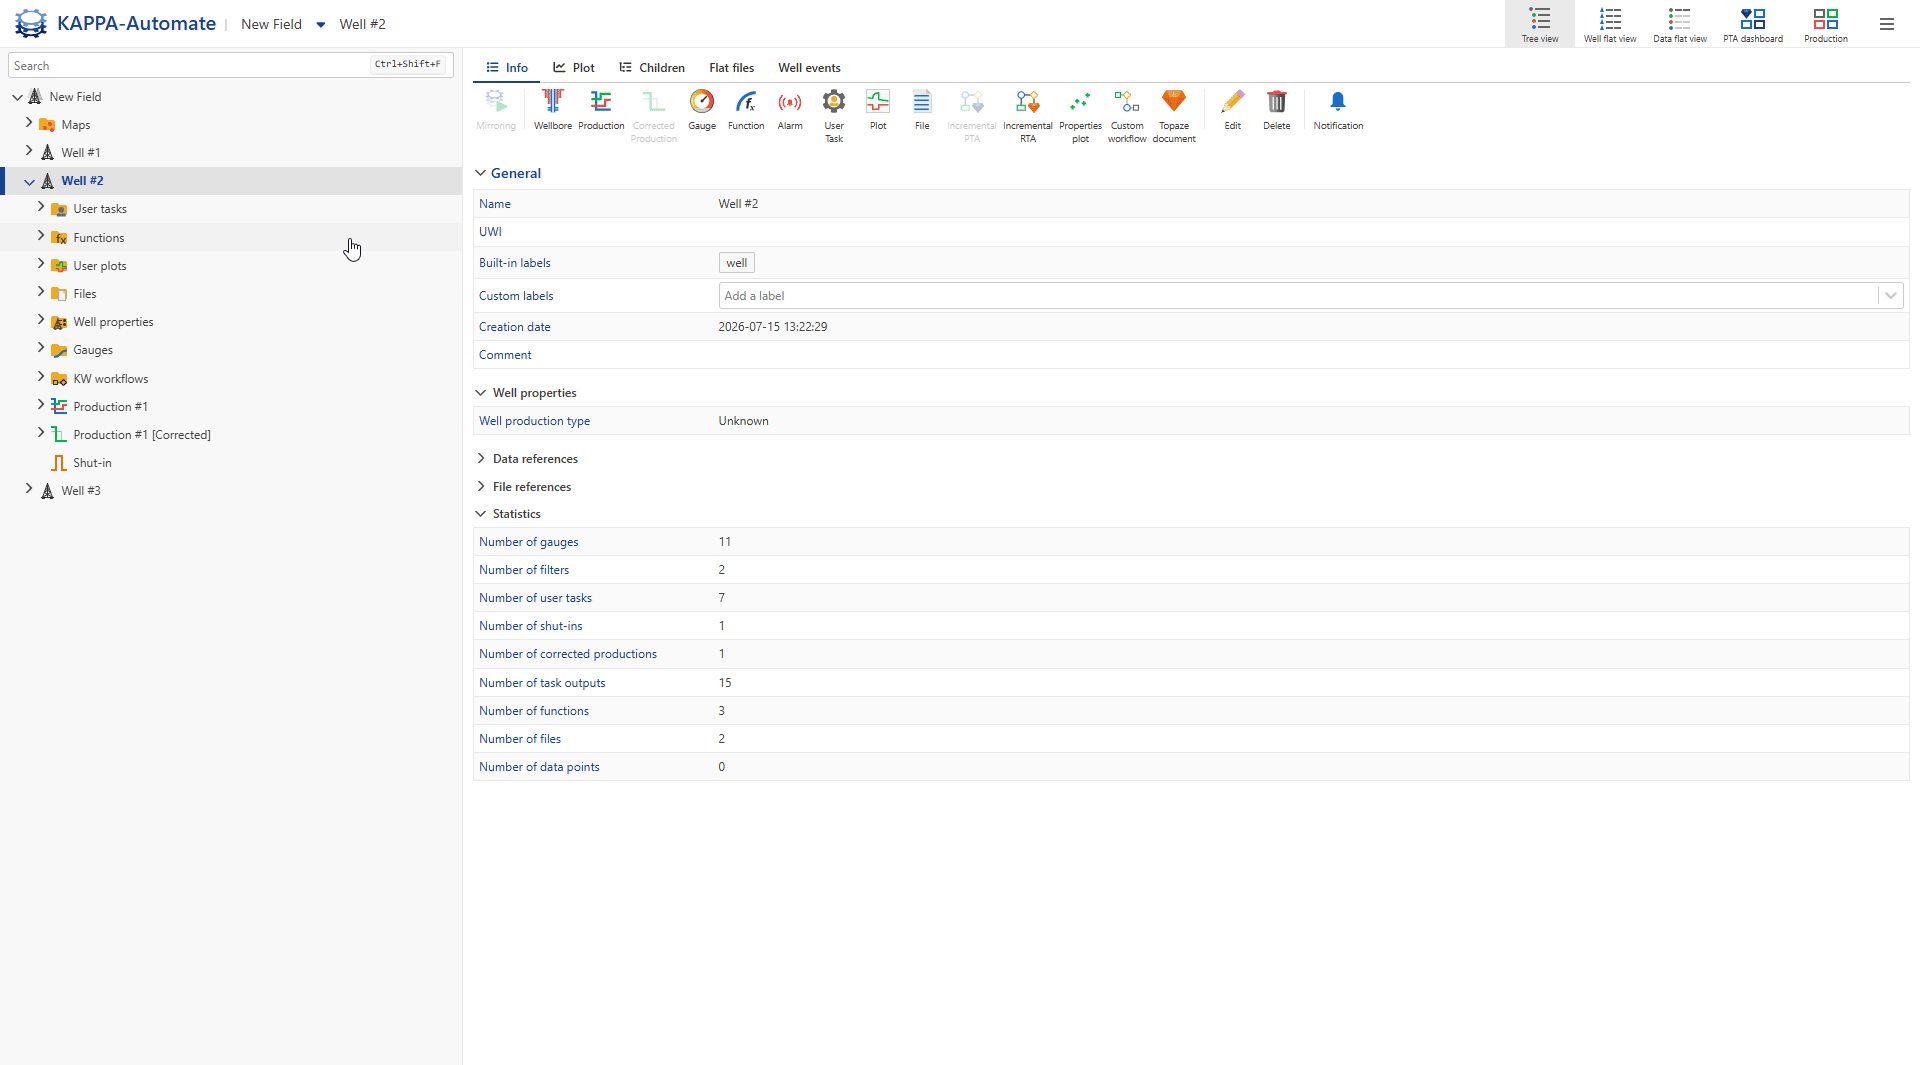This screenshot has height=1065, width=1920.
Task: Add a User Task
Action: point(834,116)
